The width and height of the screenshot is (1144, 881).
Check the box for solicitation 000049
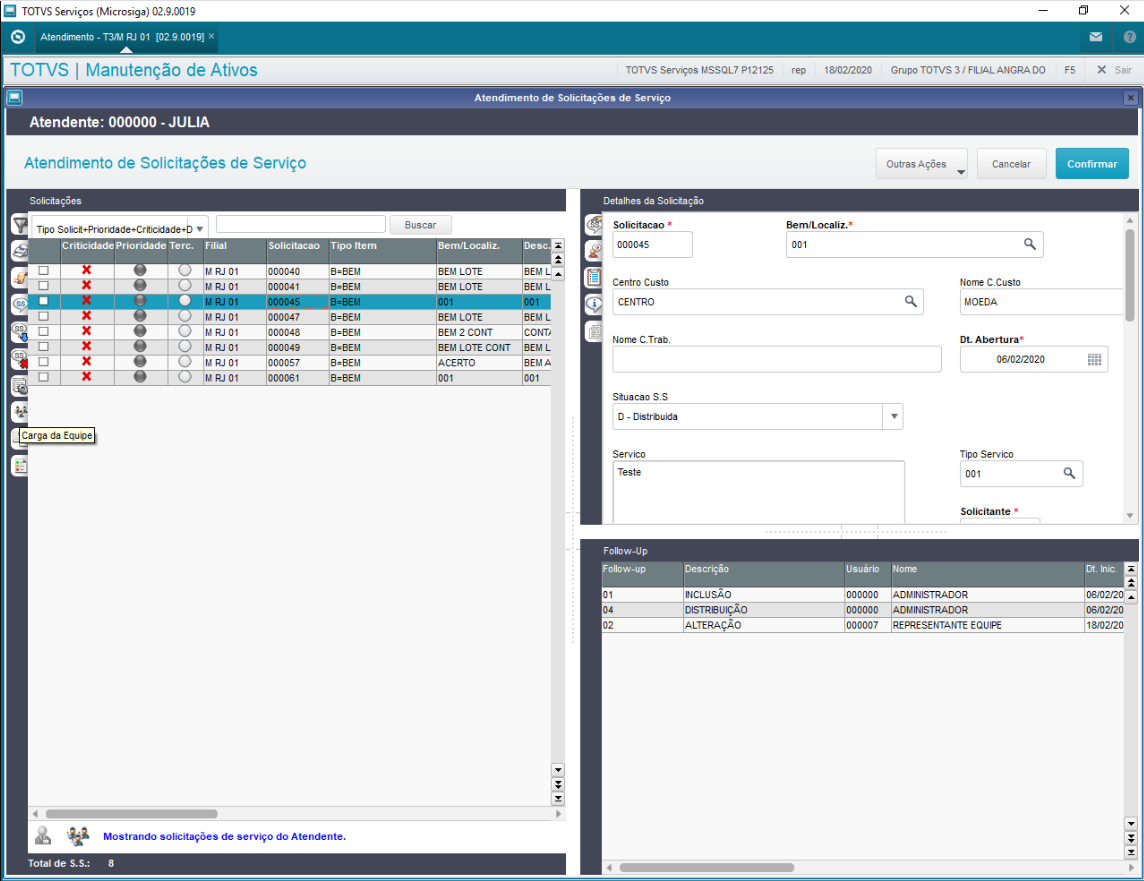(43, 347)
